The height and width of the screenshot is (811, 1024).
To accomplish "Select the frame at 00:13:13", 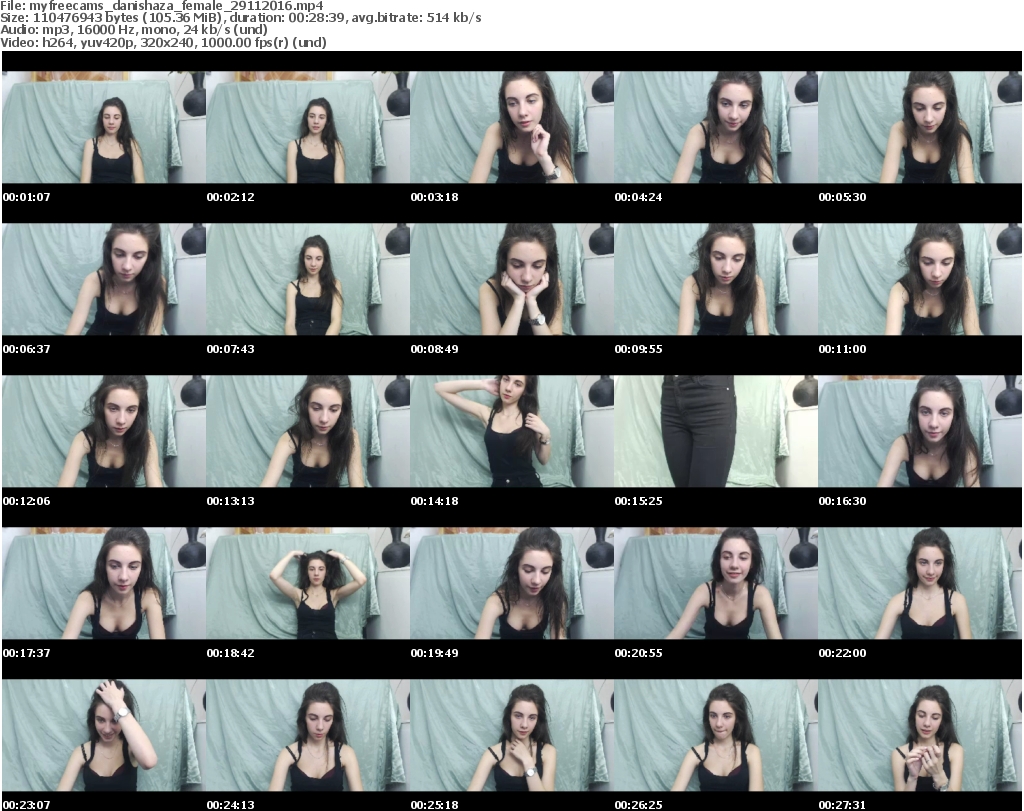I will (x=307, y=431).
